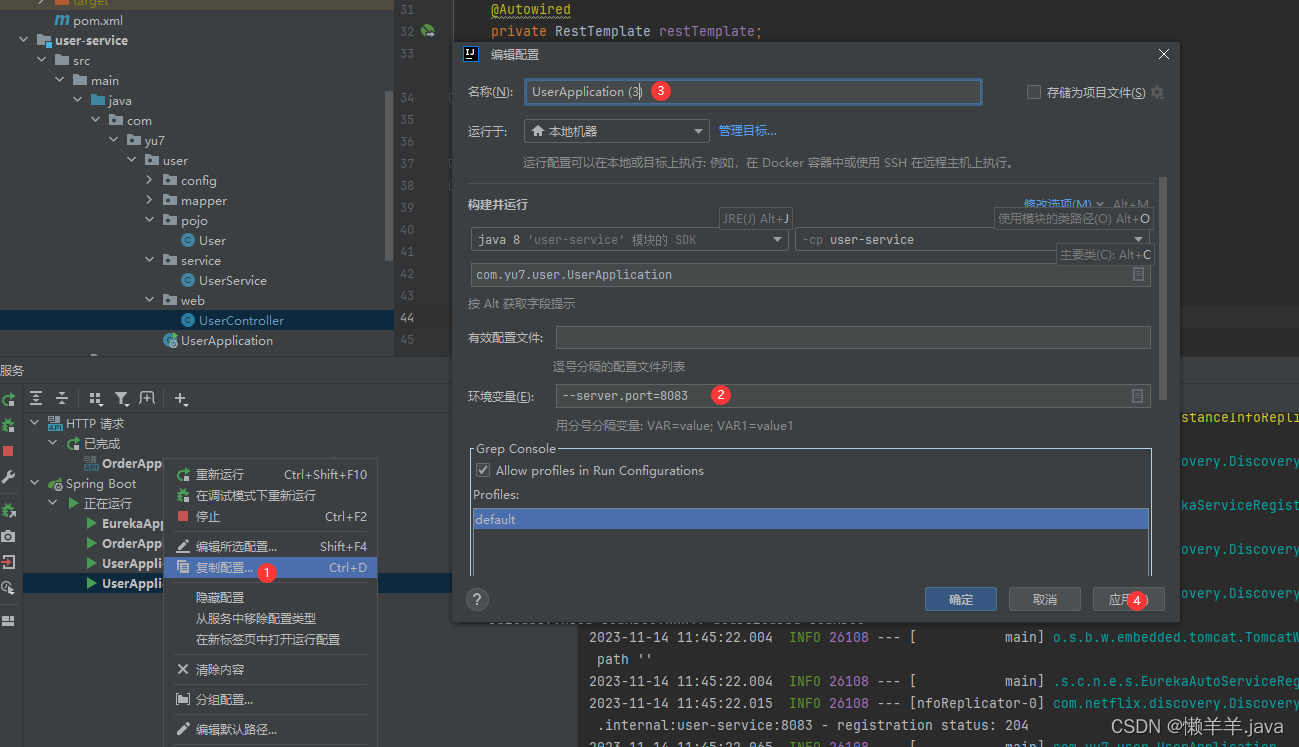Open the Group By icon in Services toolbar
This screenshot has height=747, width=1299.
(x=96, y=398)
